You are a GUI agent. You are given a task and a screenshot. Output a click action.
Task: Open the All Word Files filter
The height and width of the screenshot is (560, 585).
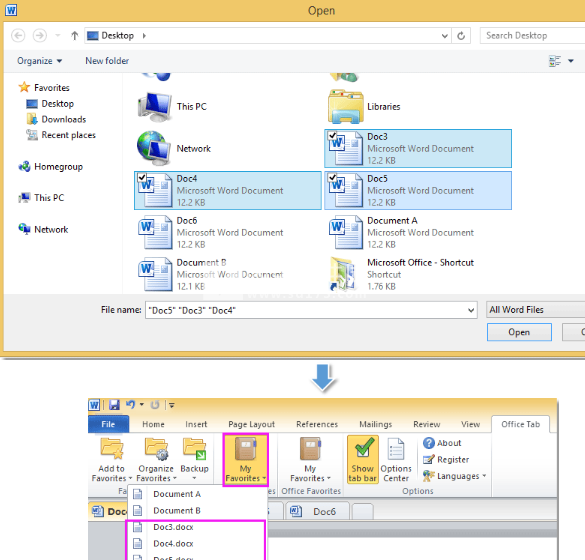535,310
